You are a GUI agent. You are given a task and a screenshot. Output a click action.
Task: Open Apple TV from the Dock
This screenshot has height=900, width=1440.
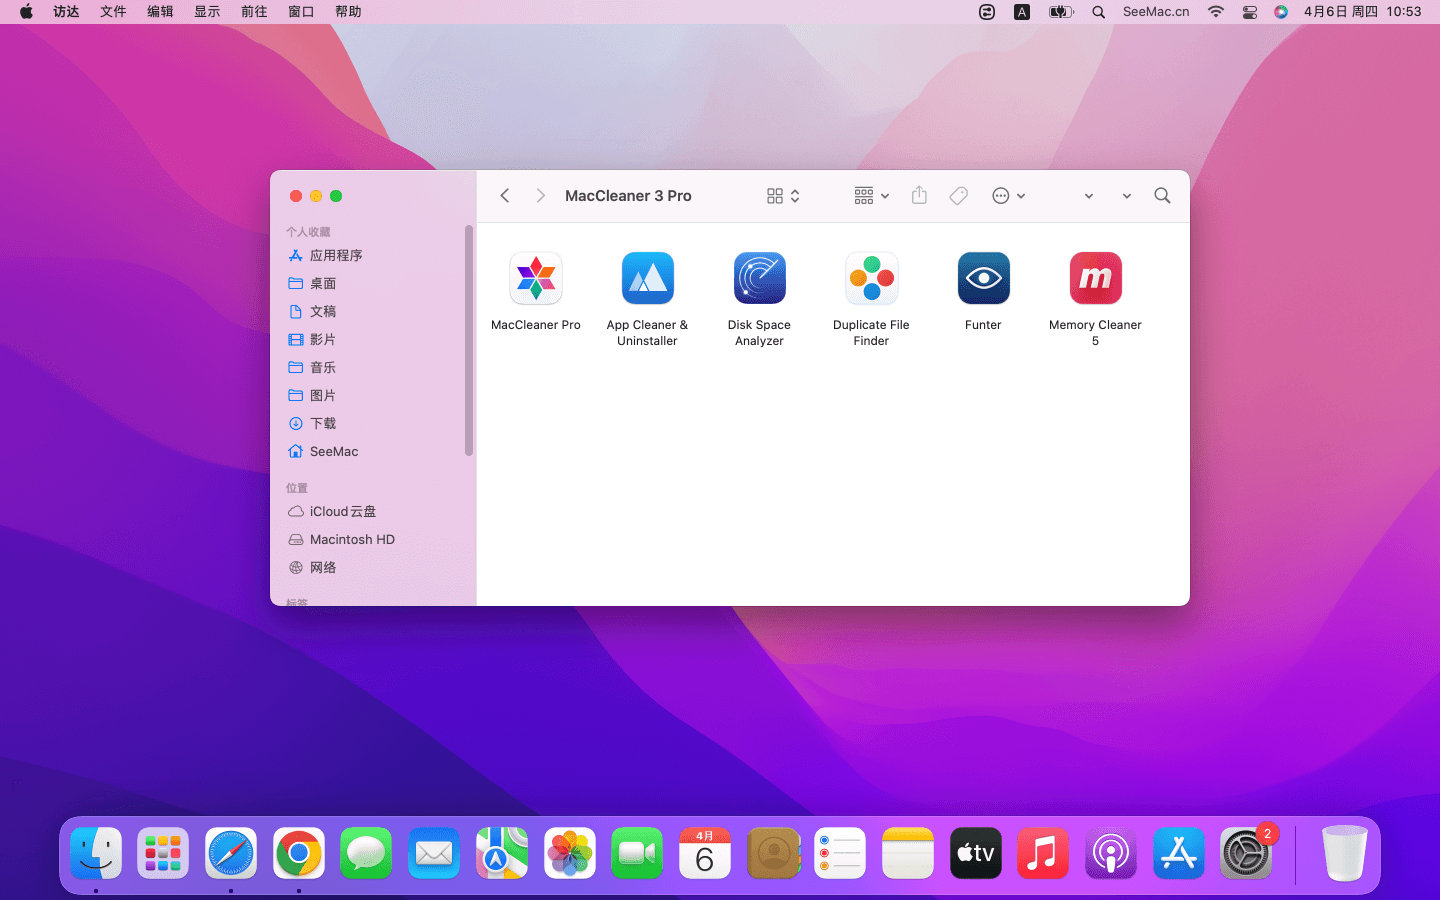coord(976,854)
